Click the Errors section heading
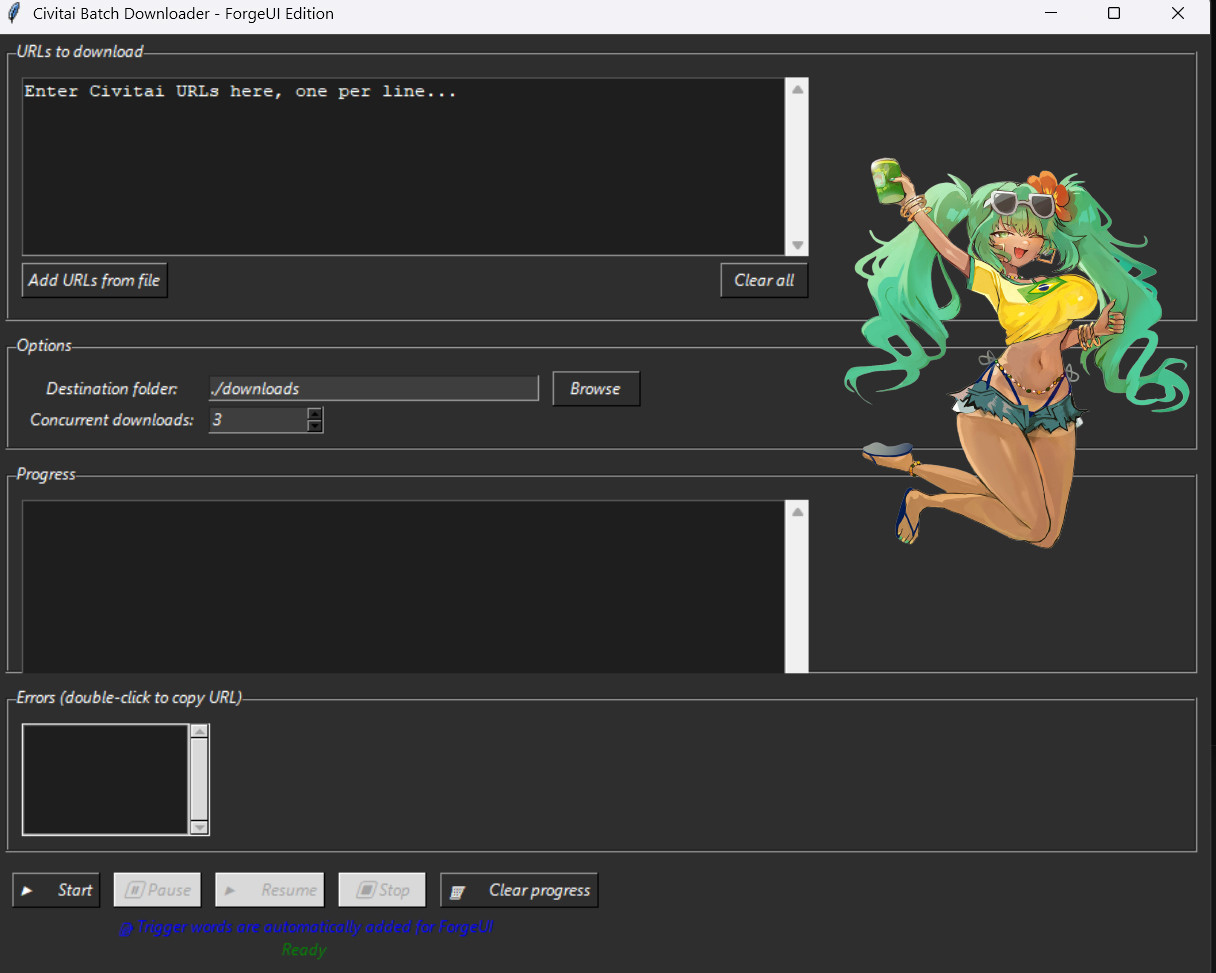This screenshot has width=1216, height=973. click(x=129, y=697)
